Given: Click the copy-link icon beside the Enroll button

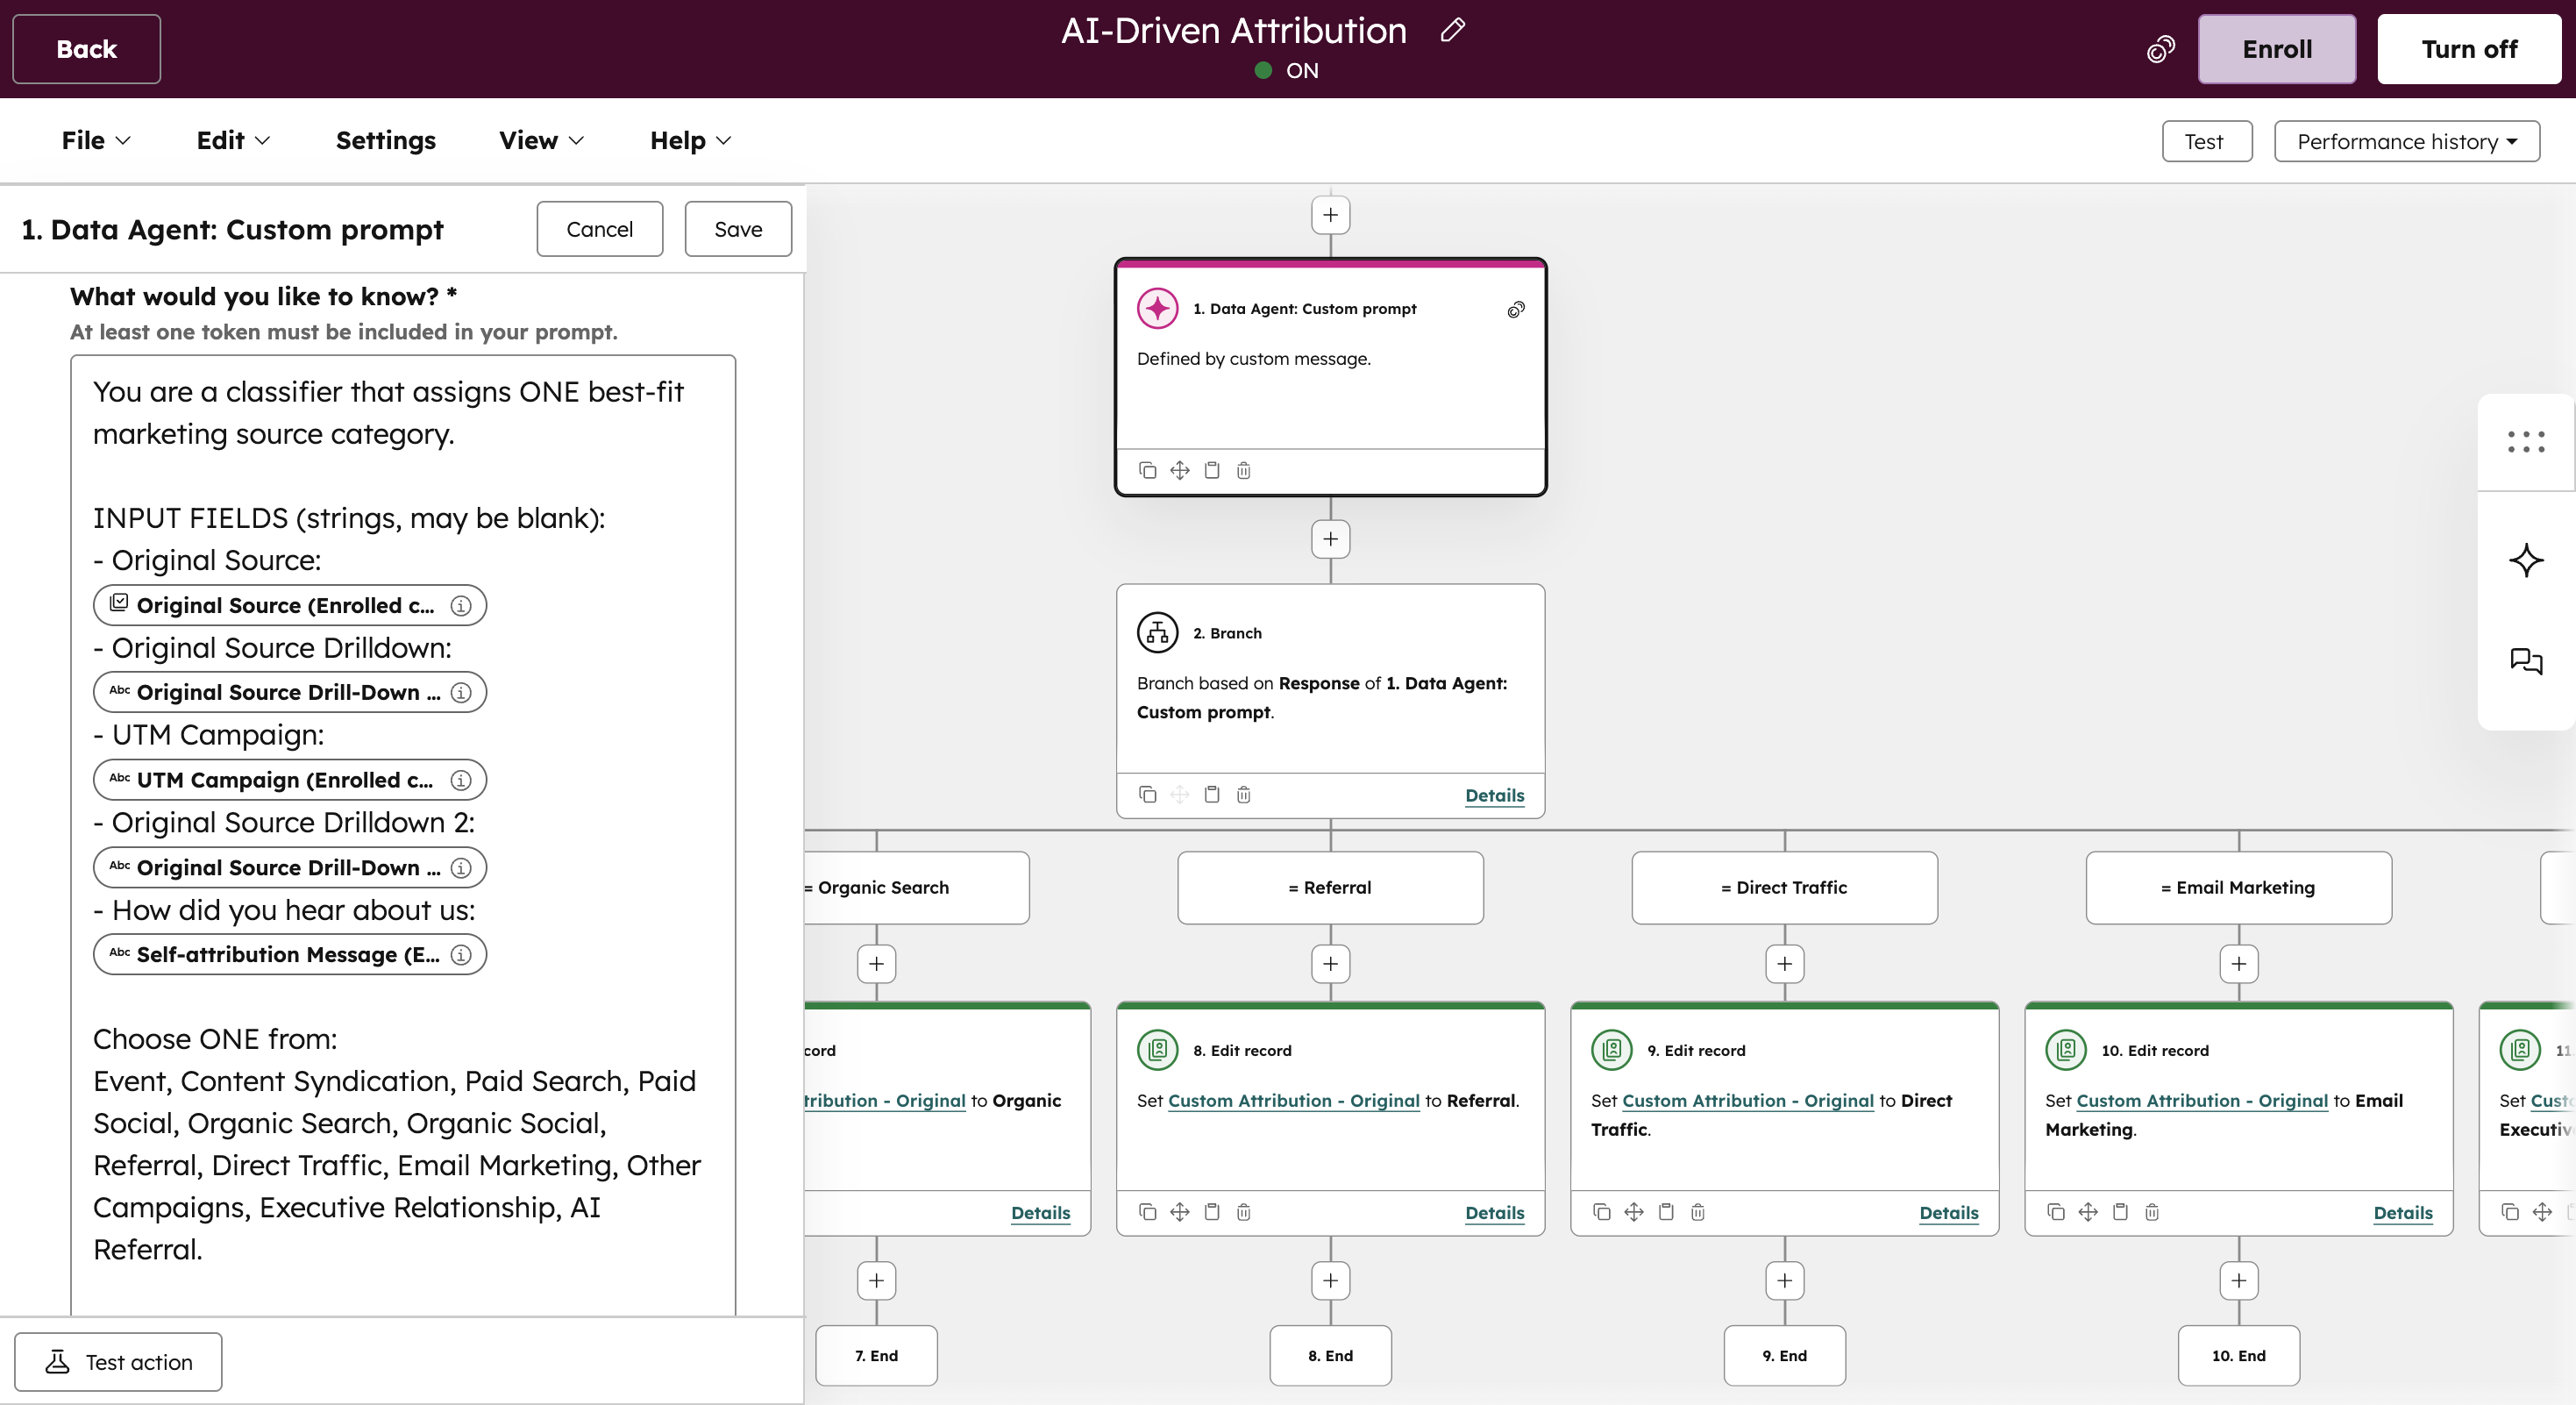Looking at the screenshot, I should [x=2161, y=48].
